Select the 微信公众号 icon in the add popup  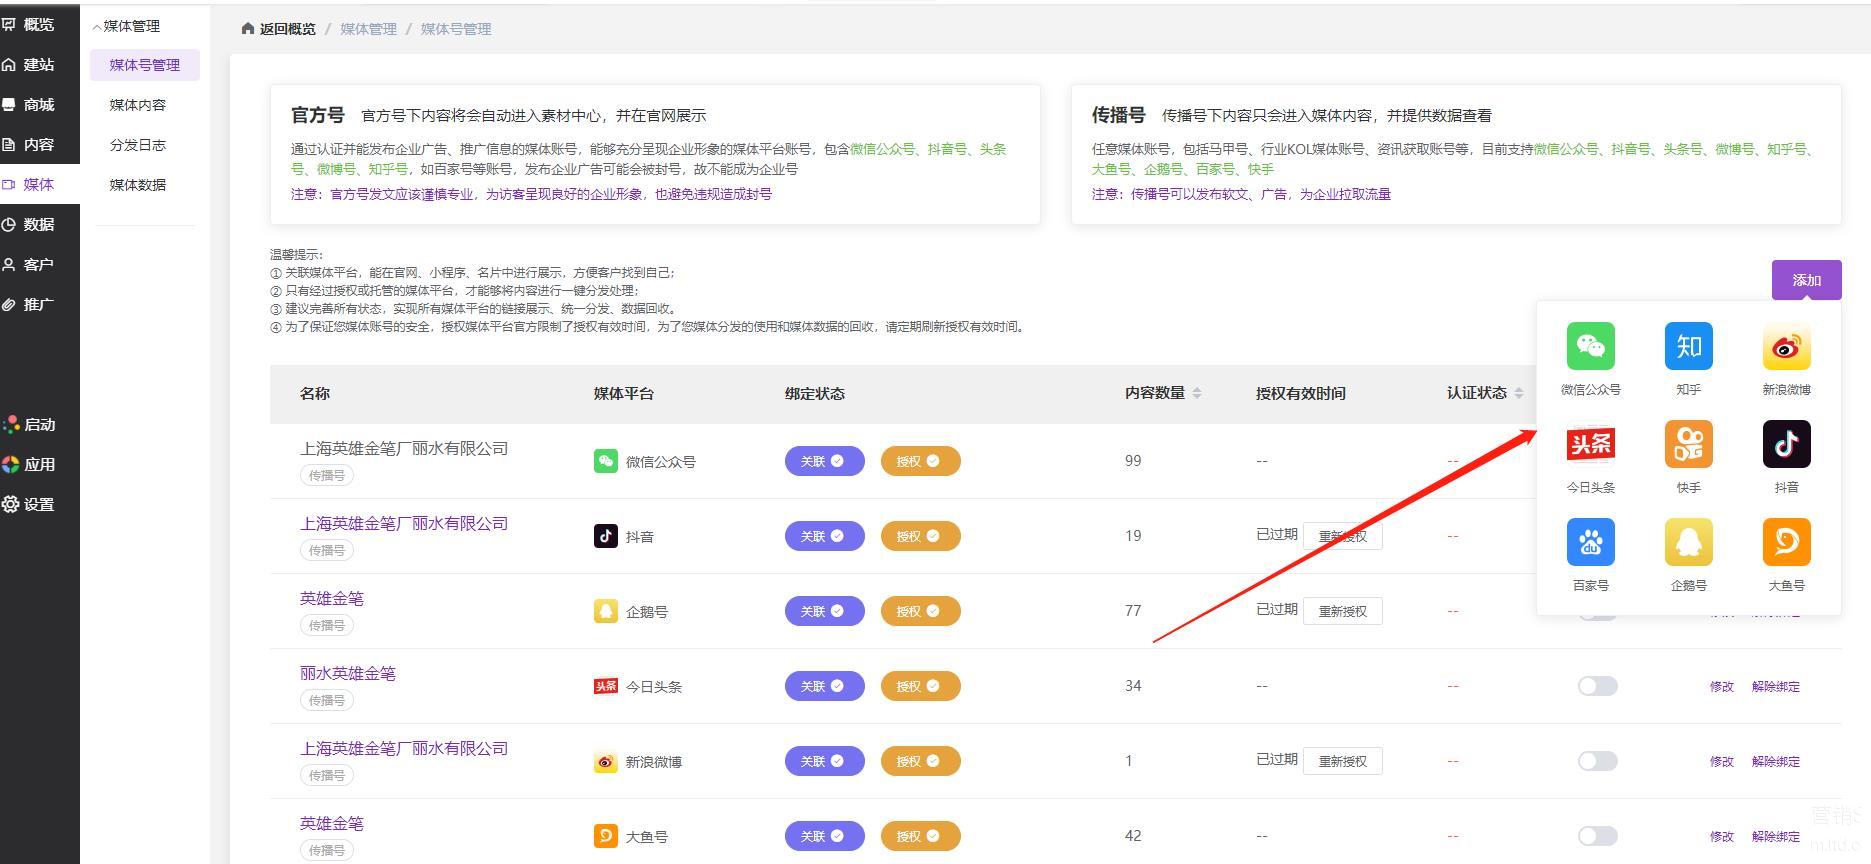click(1590, 347)
